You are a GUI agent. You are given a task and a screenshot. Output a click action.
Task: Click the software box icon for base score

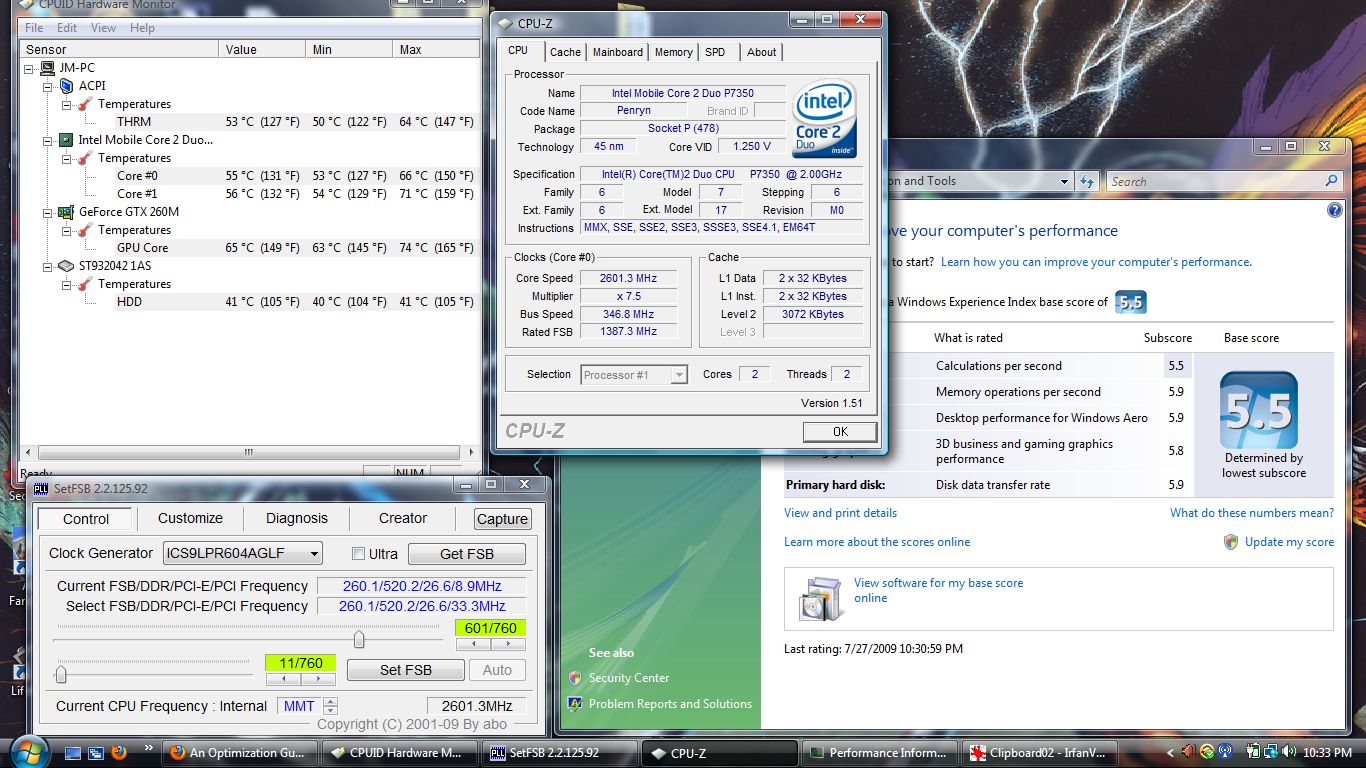point(821,597)
